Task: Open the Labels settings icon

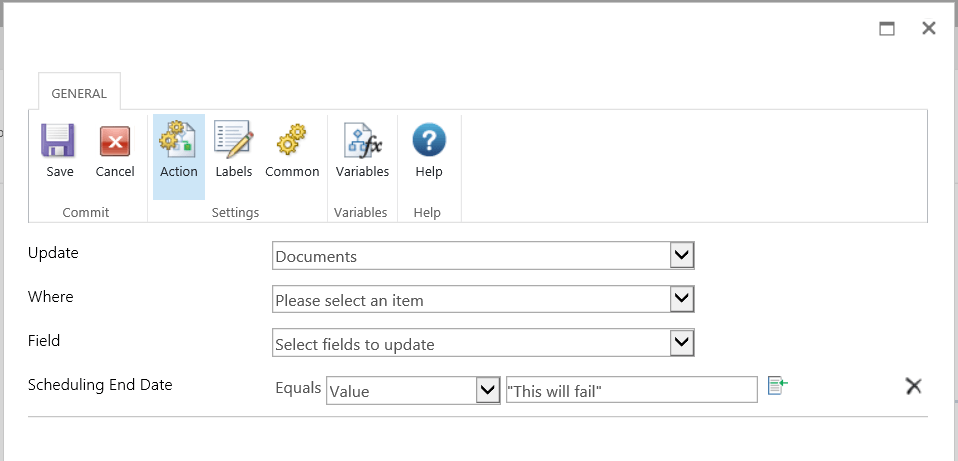Action: (x=233, y=139)
